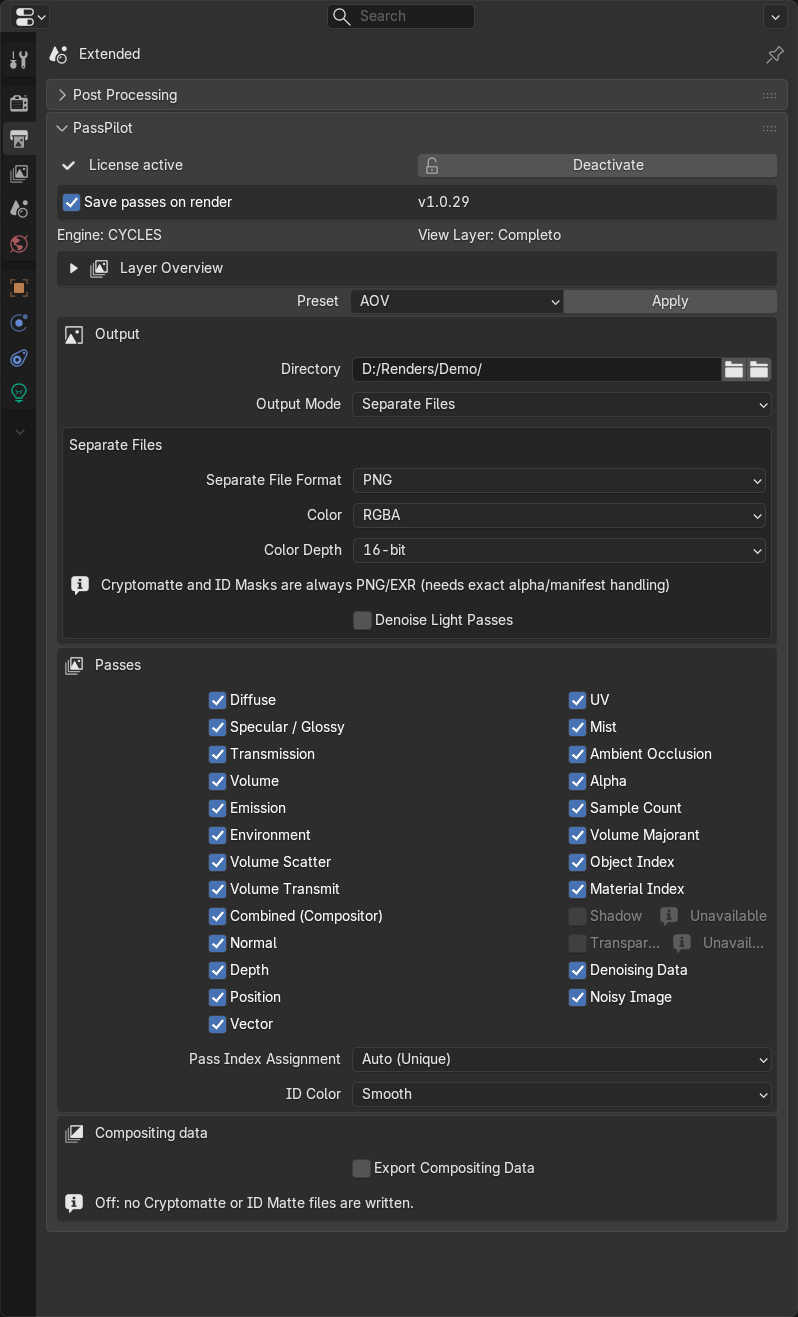The image size is (798, 1317).
Task: Uncheck the Noisy Image pass
Action: click(x=577, y=997)
